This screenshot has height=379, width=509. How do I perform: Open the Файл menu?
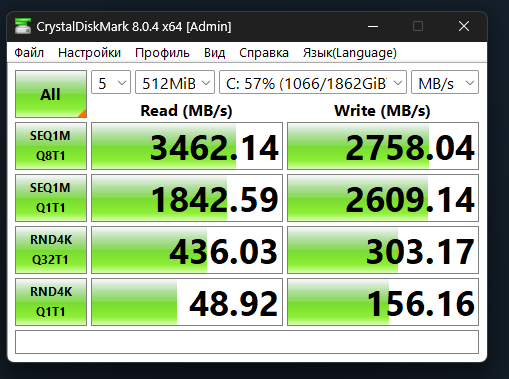(29, 53)
